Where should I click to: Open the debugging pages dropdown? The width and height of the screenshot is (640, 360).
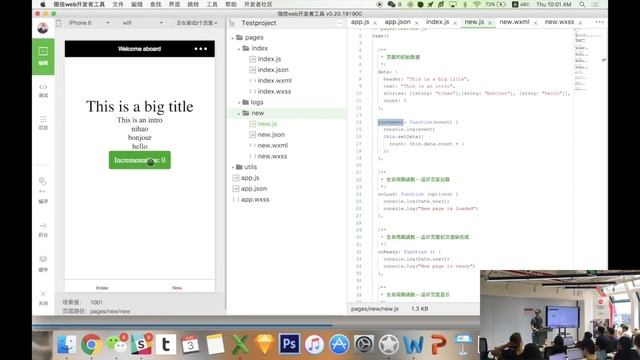[197, 23]
